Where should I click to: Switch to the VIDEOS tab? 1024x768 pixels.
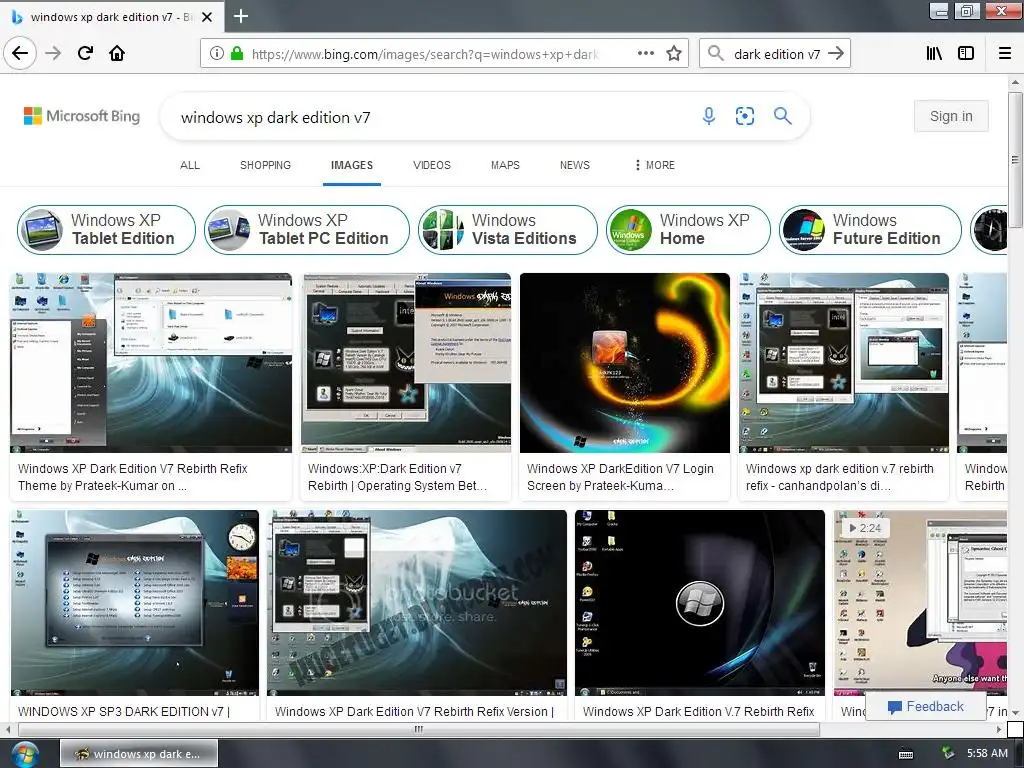[432, 165]
